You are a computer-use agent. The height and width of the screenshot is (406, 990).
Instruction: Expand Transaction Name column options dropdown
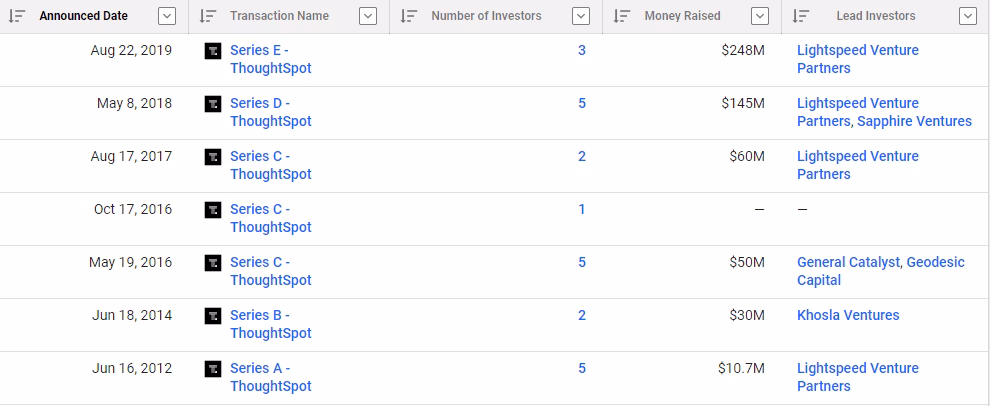(x=368, y=16)
